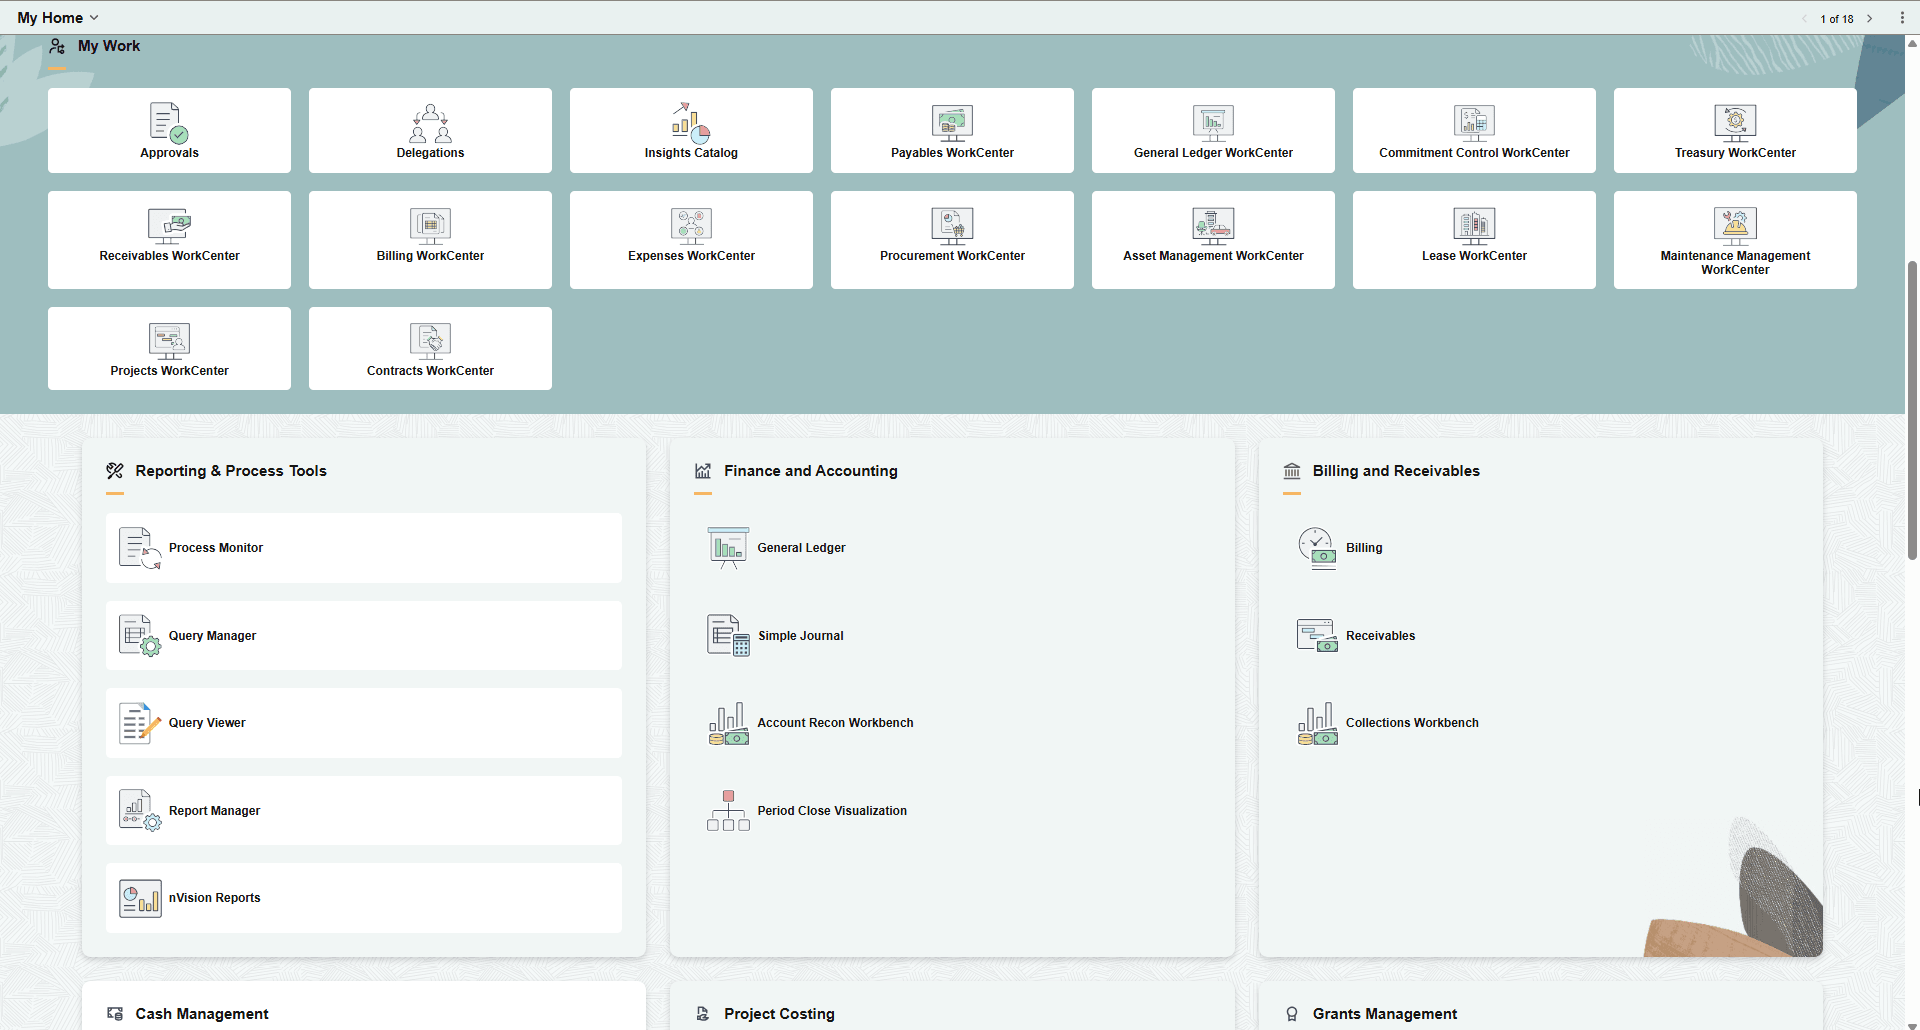Click the Billing clock icon
Viewport: 1920px width, 1030px height.
pos(1317,548)
